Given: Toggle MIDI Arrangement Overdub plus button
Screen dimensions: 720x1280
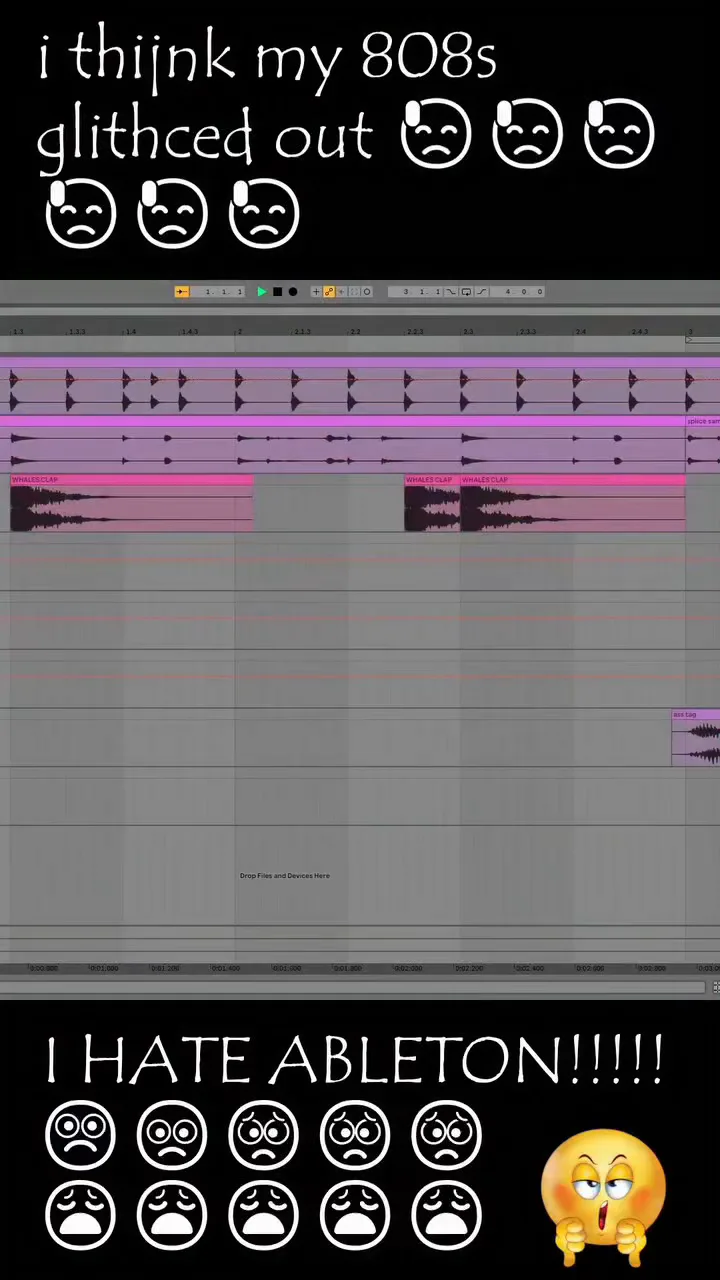Looking at the screenshot, I should (316, 292).
